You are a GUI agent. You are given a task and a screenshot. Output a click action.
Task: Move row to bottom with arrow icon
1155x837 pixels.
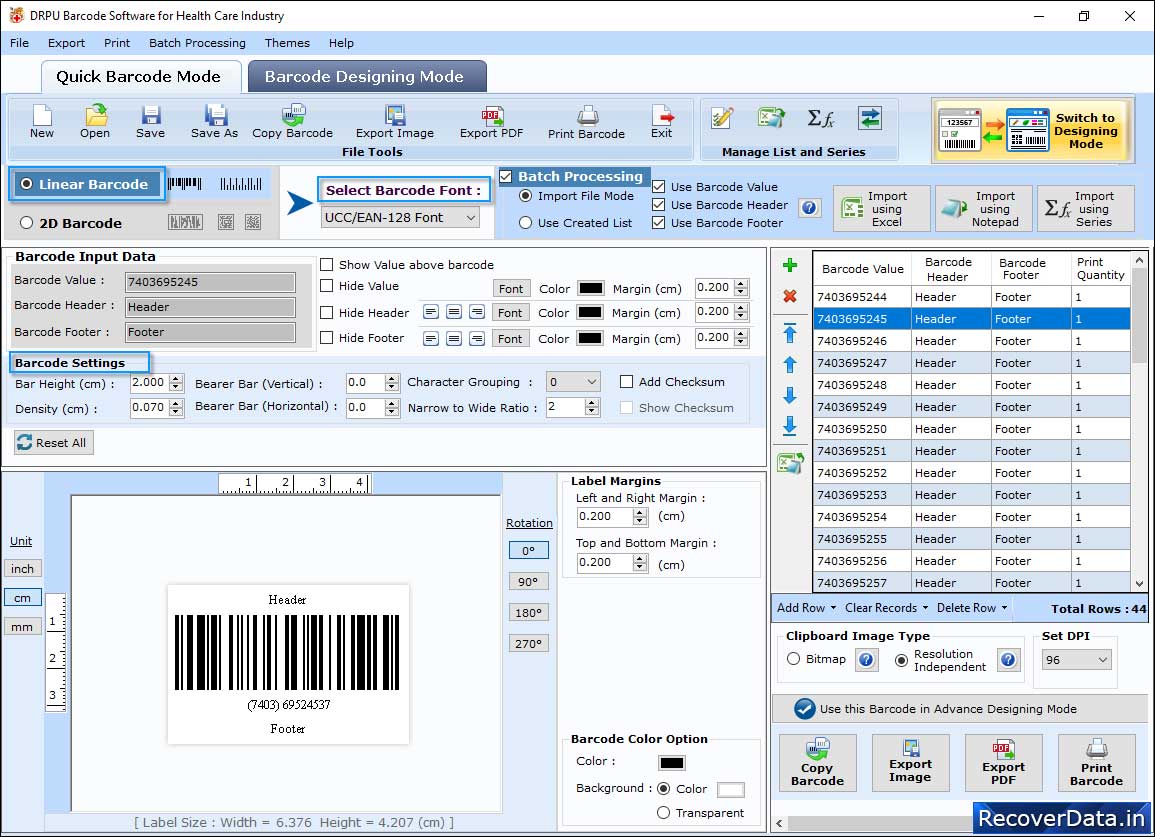point(790,426)
